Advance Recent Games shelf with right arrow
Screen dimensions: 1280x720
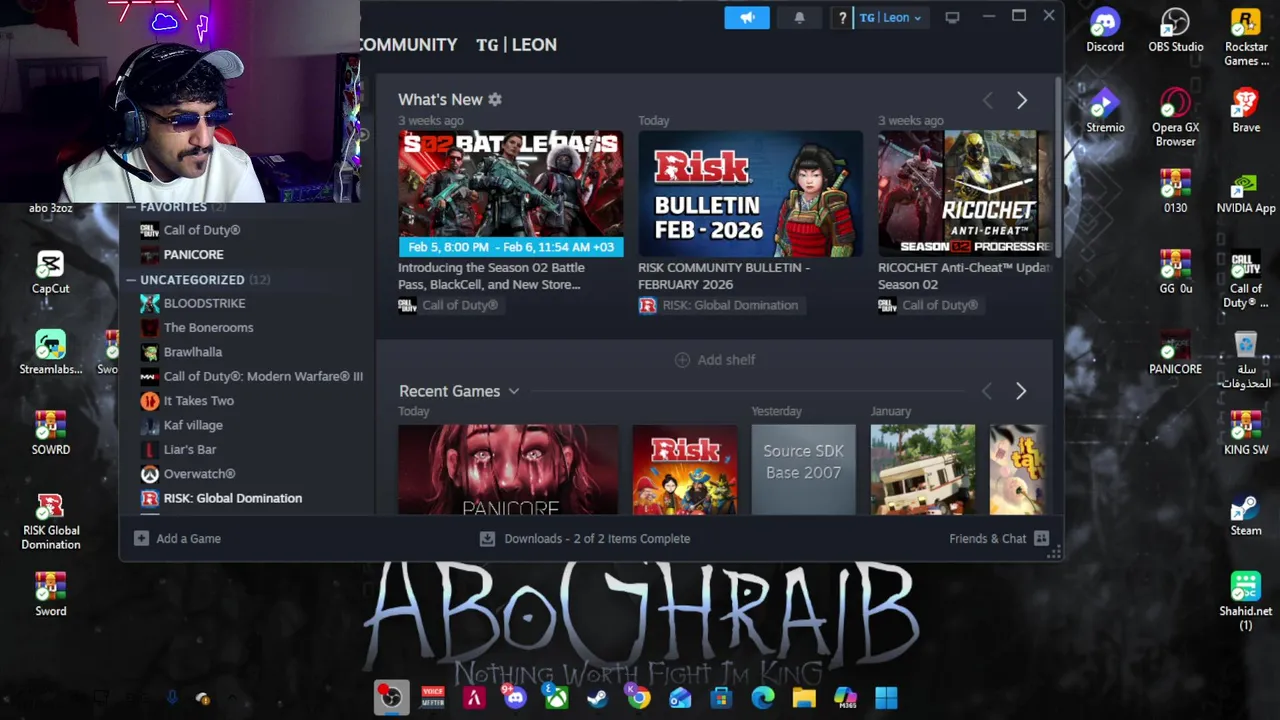coord(1021,391)
